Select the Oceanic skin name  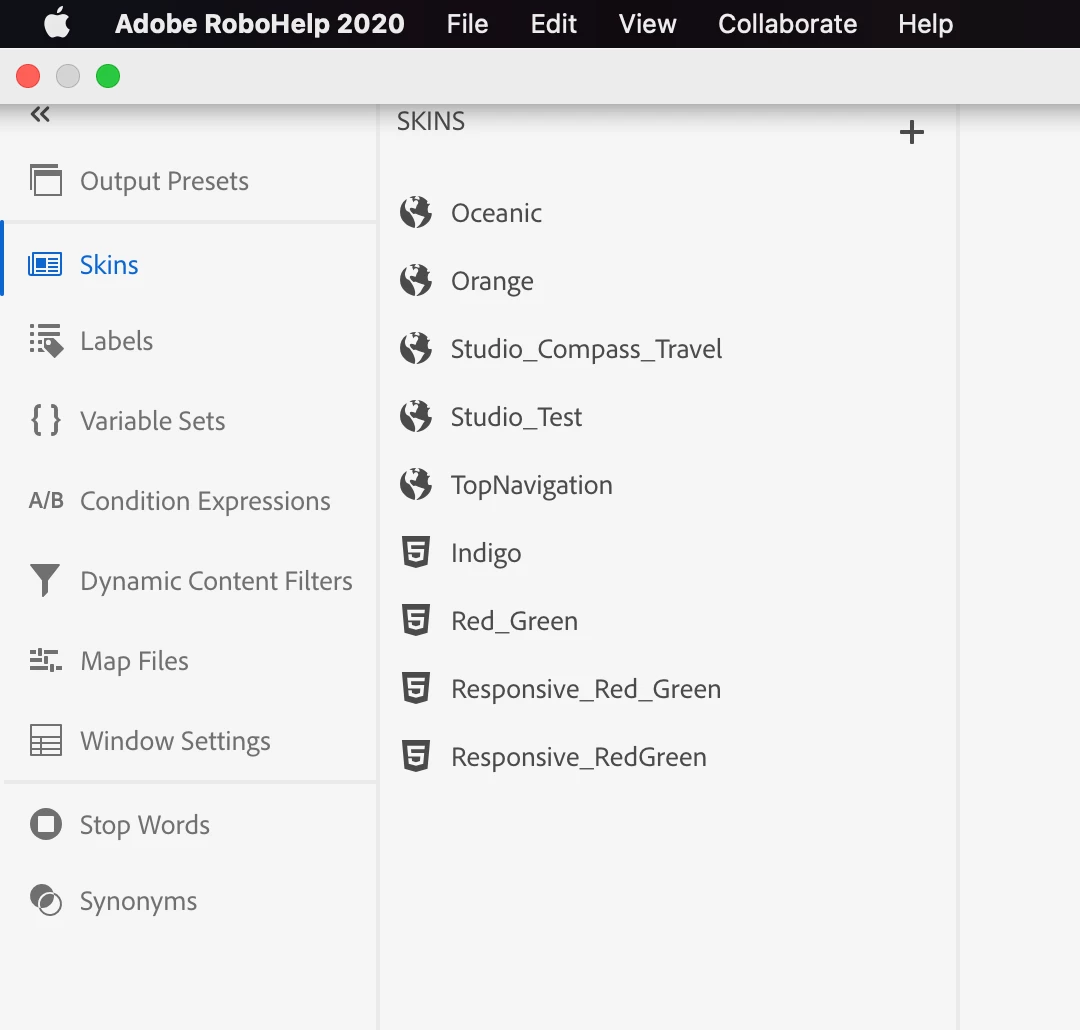tap(496, 213)
